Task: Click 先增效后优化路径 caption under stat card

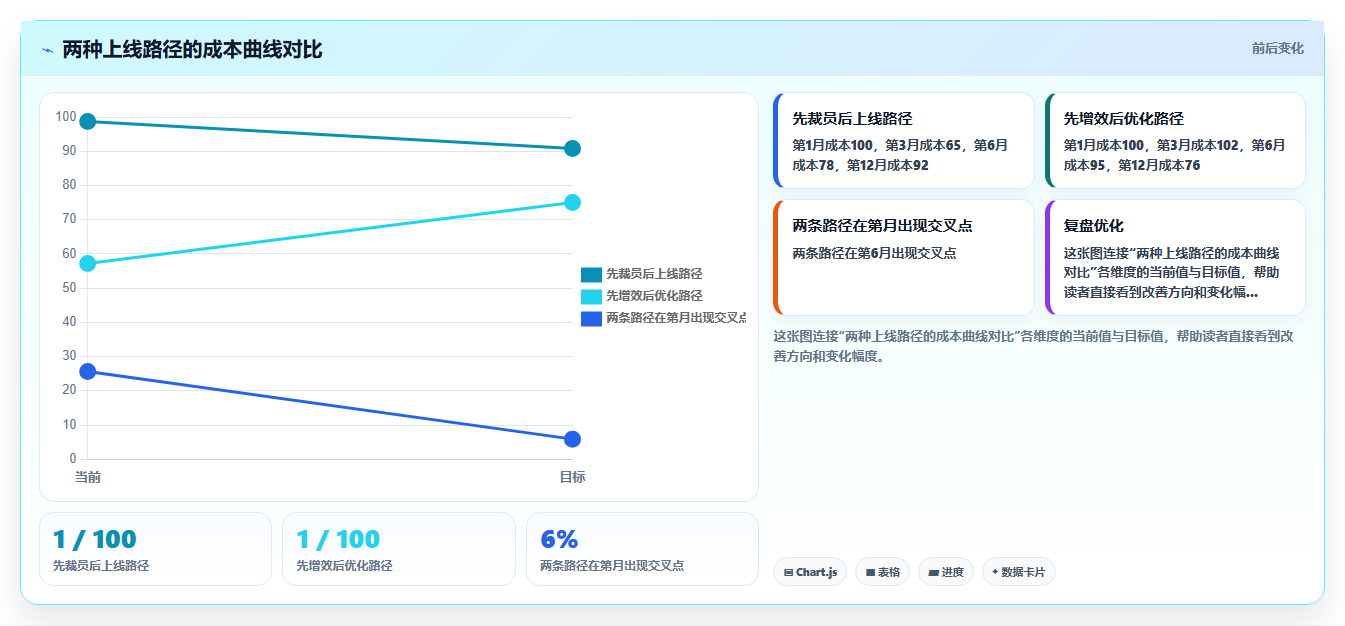Action: (344, 566)
